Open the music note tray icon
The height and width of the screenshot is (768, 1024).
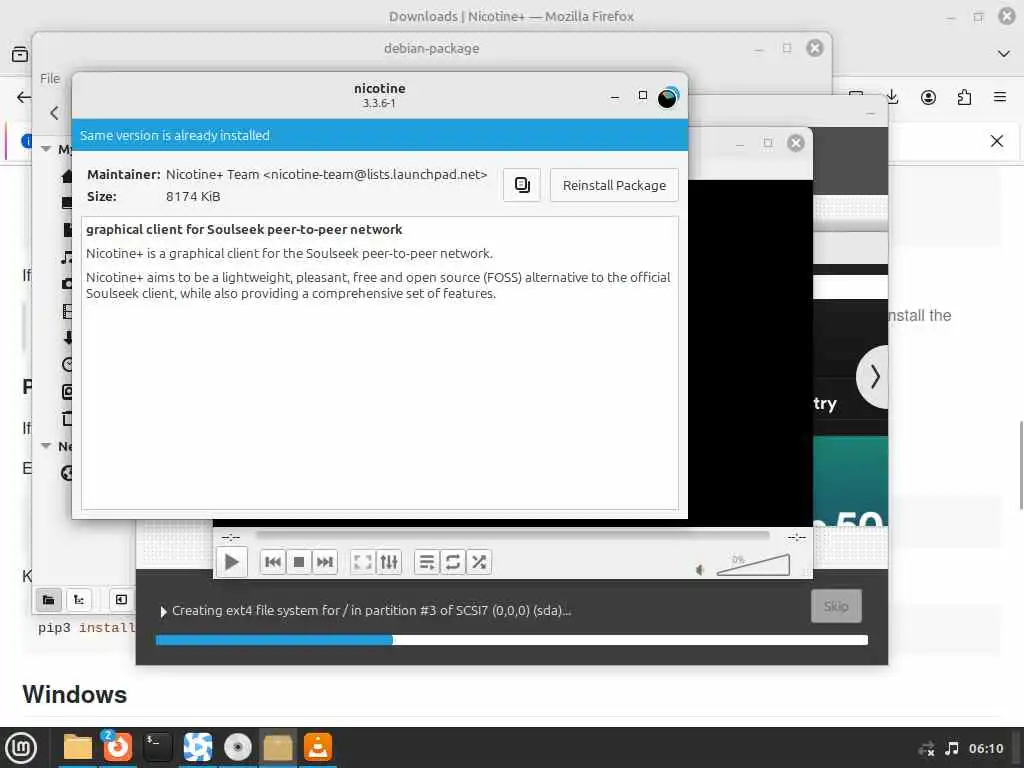952,748
